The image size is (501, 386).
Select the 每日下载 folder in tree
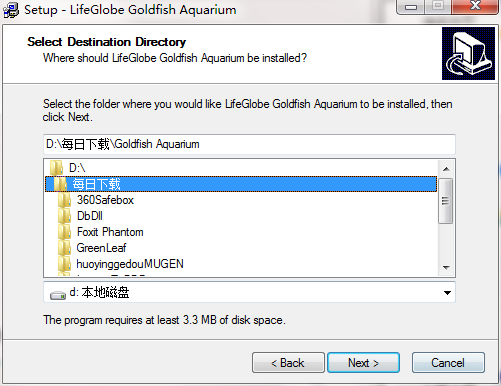coord(241,184)
